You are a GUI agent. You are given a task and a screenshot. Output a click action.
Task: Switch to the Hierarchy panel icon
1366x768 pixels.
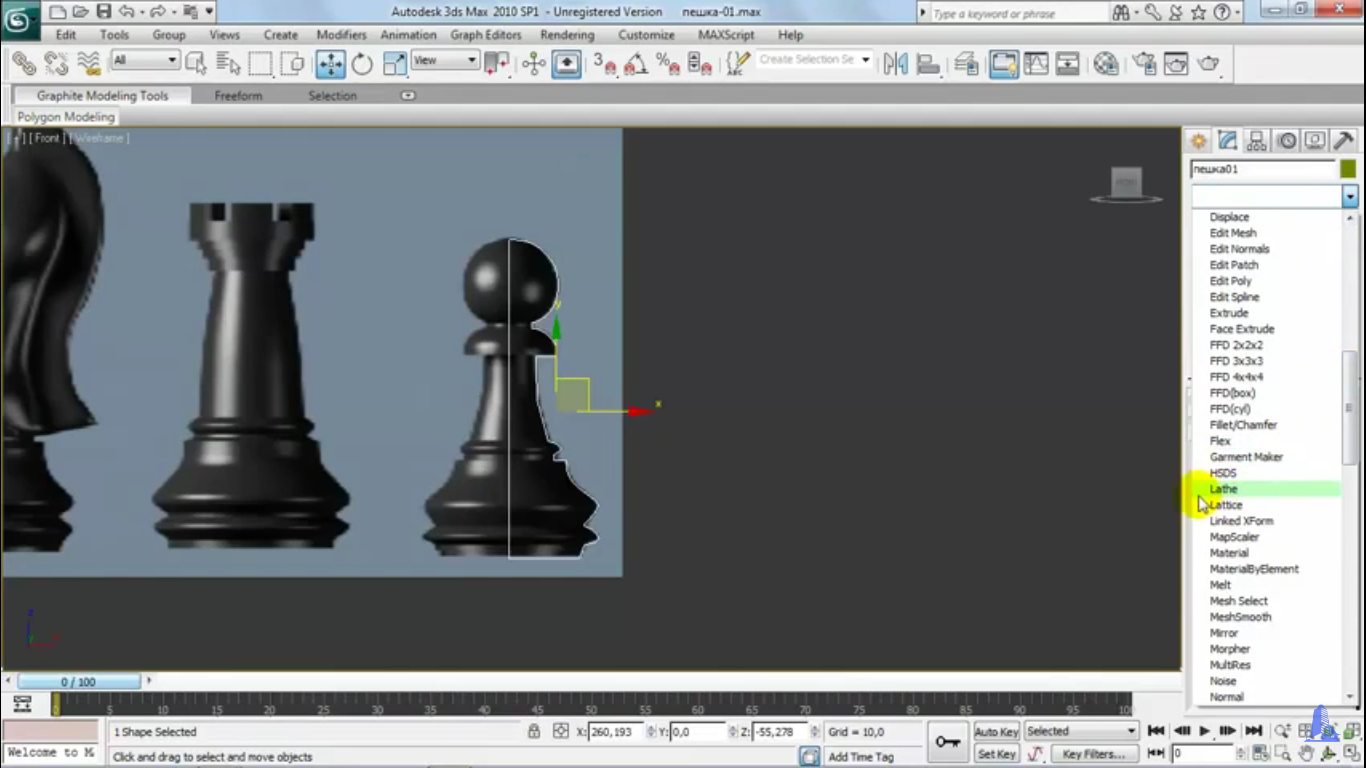pyautogui.click(x=1257, y=141)
